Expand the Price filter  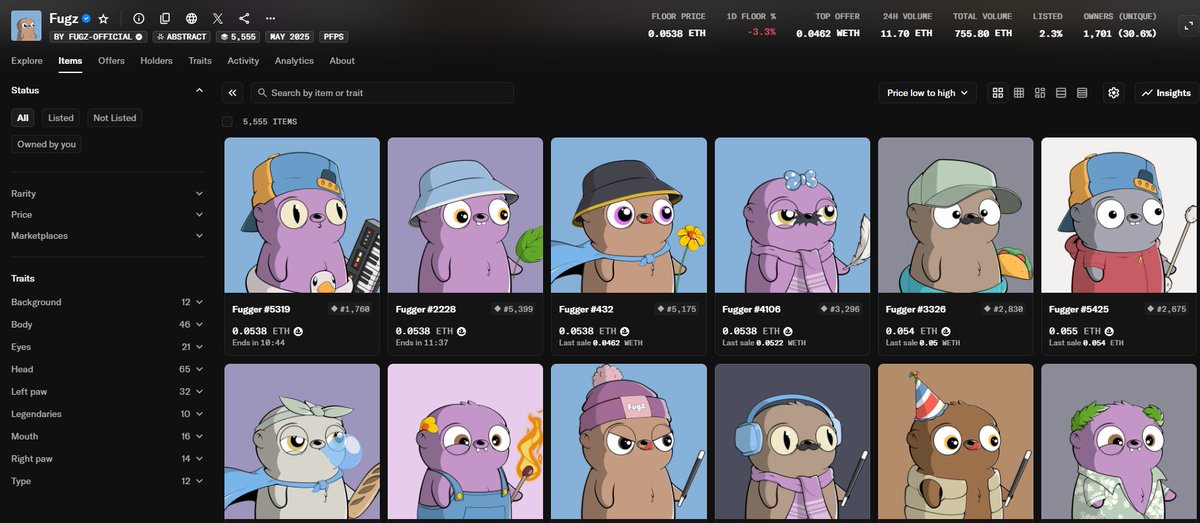point(107,214)
